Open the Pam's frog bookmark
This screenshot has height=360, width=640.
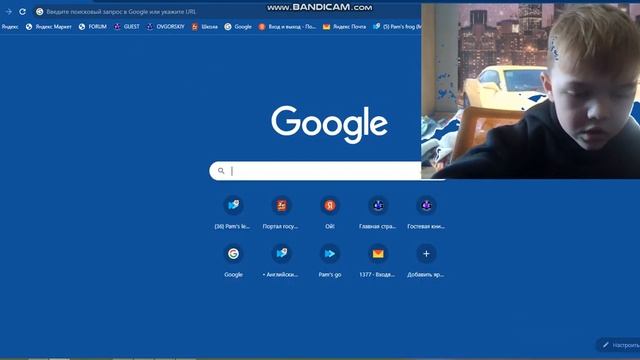pos(397,27)
